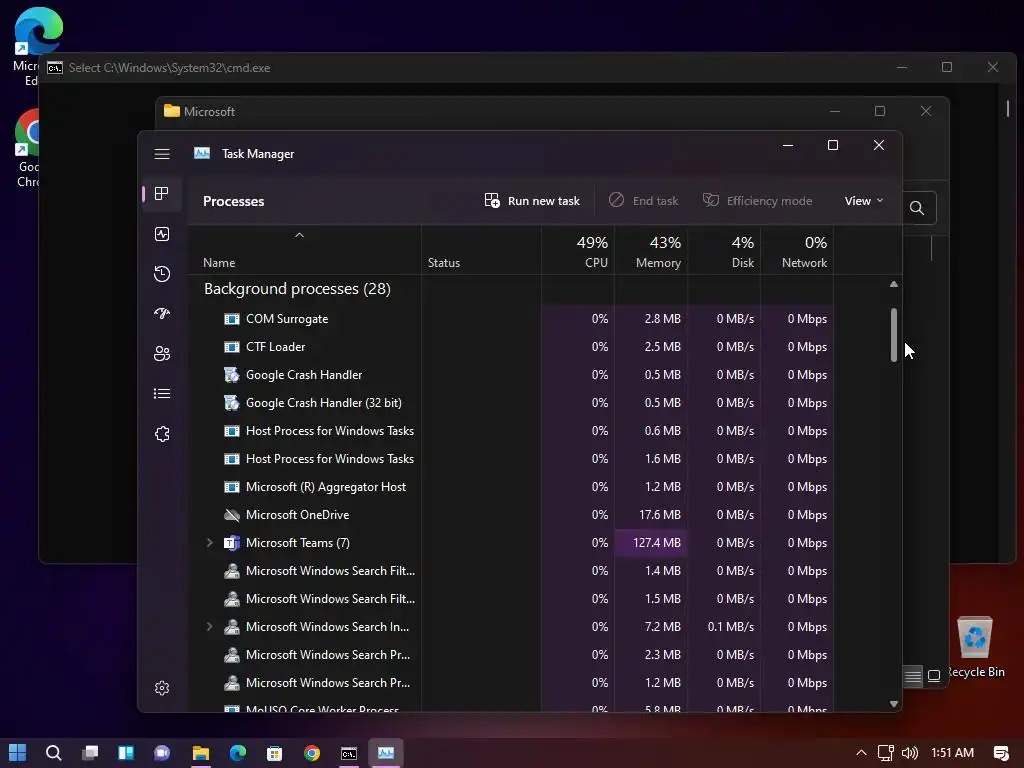Open Windows Start menu
This screenshot has height=768, width=1024.
(18, 752)
